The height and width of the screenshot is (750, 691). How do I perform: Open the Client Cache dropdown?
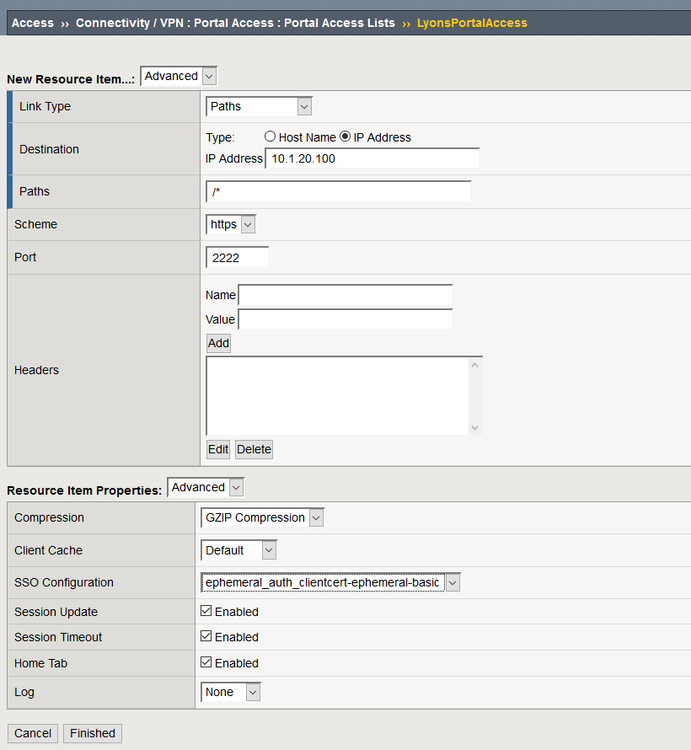239,550
